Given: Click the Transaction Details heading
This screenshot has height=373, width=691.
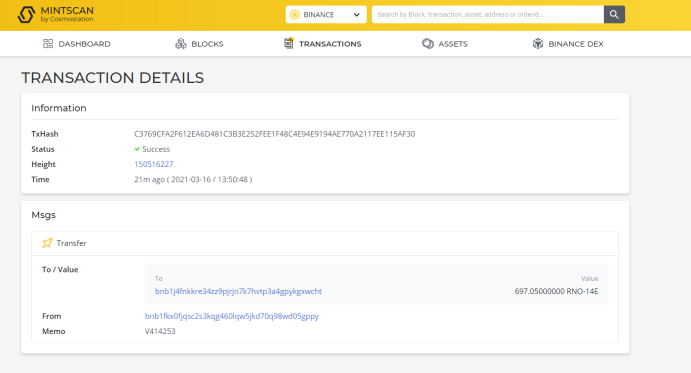Looking at the screenshot, I should [x=113, y=78].
